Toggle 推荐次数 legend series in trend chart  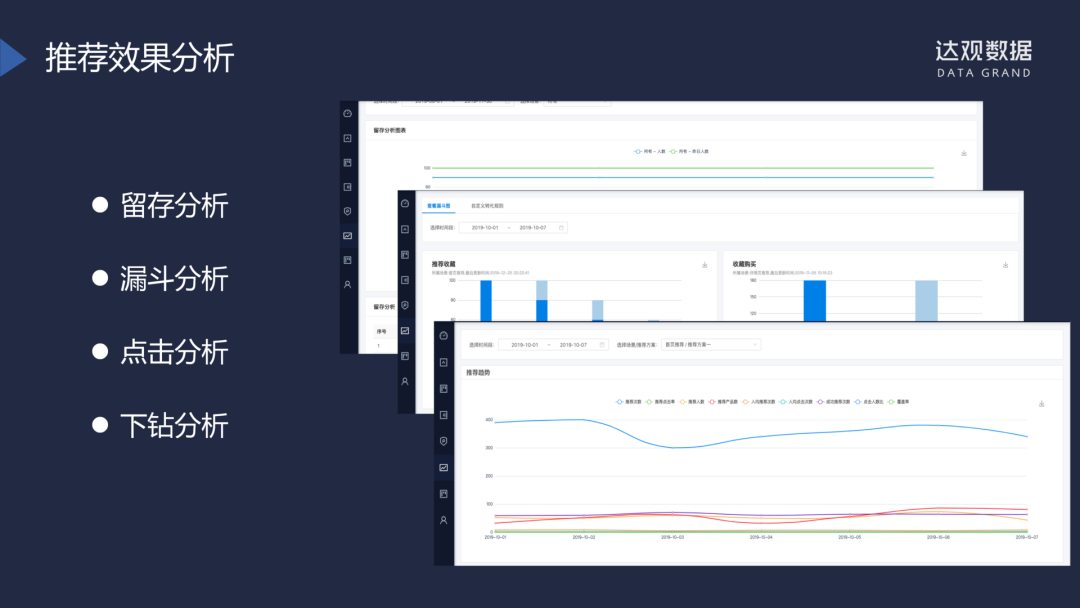tap(628, 401)
